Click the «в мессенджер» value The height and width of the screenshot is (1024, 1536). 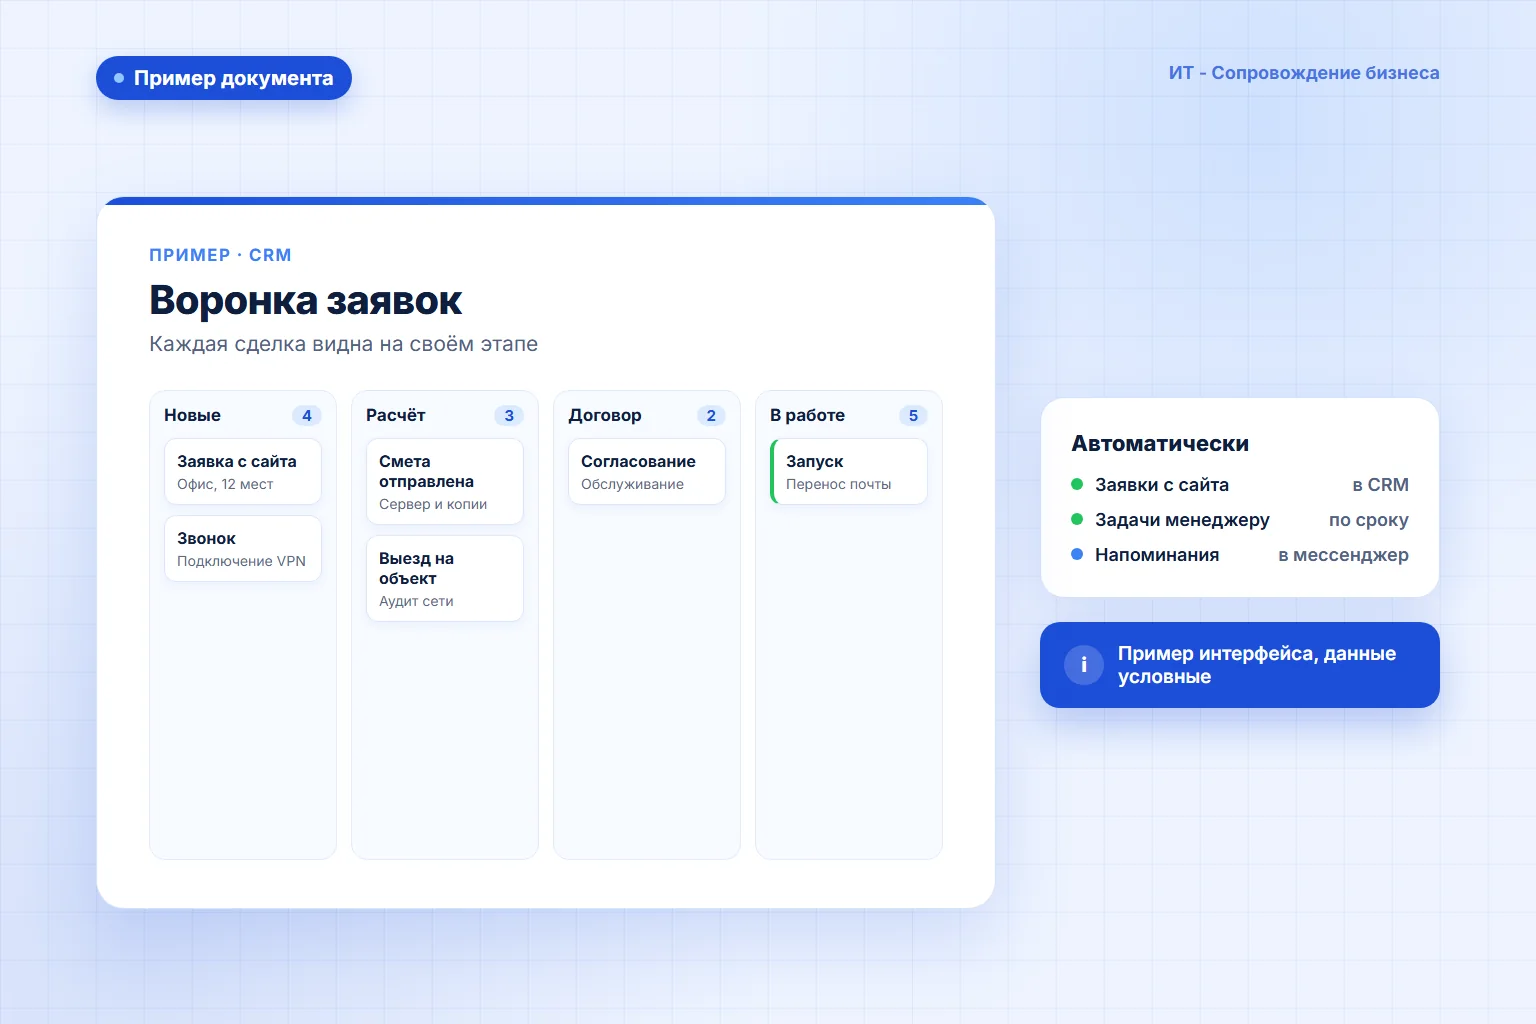1343,555
